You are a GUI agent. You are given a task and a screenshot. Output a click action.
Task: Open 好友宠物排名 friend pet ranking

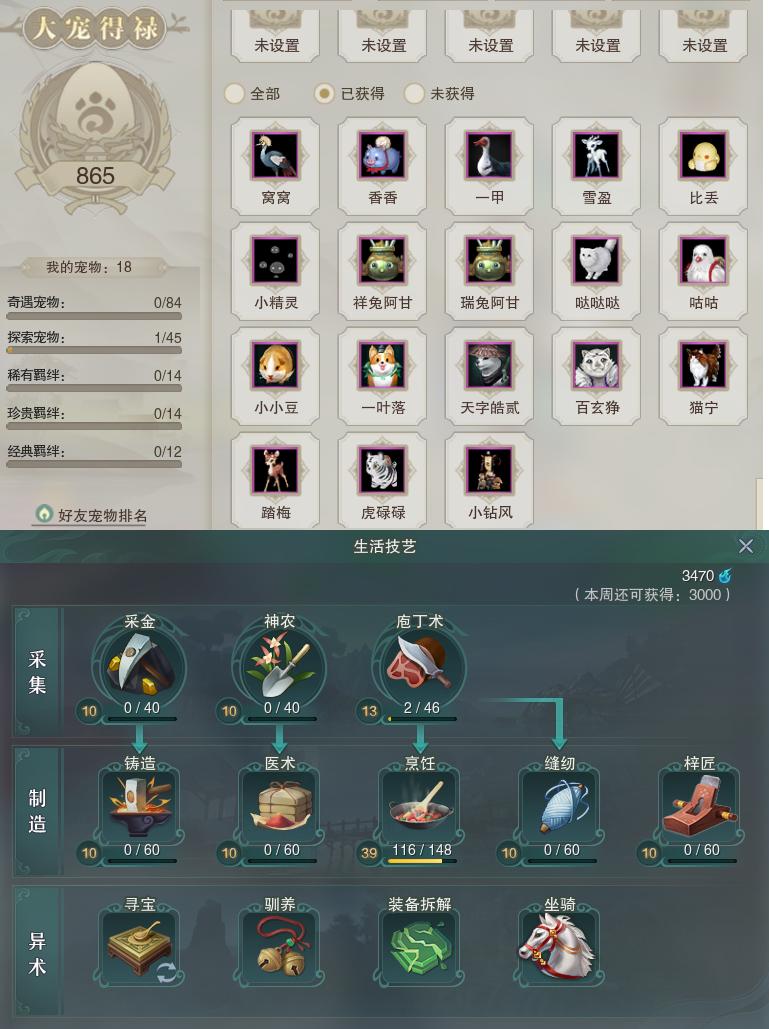pyautogui.click(x=92, y=515)
